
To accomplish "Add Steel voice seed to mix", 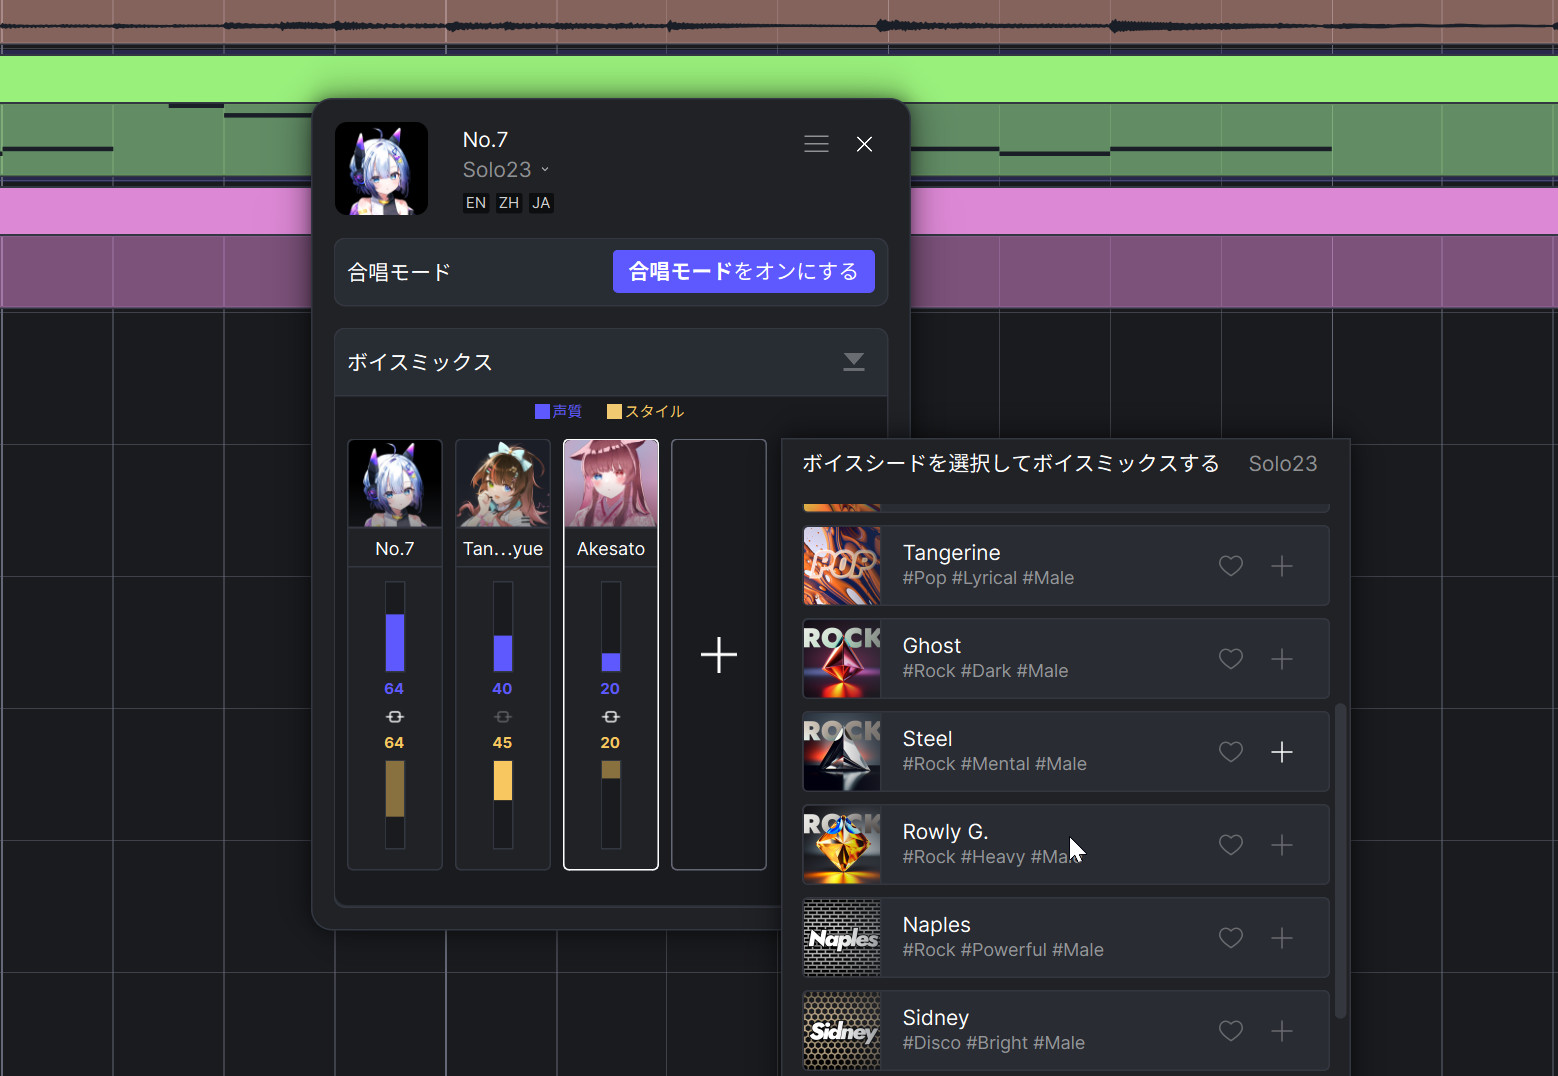I will pyautogui.click(x=1281, y=752).
